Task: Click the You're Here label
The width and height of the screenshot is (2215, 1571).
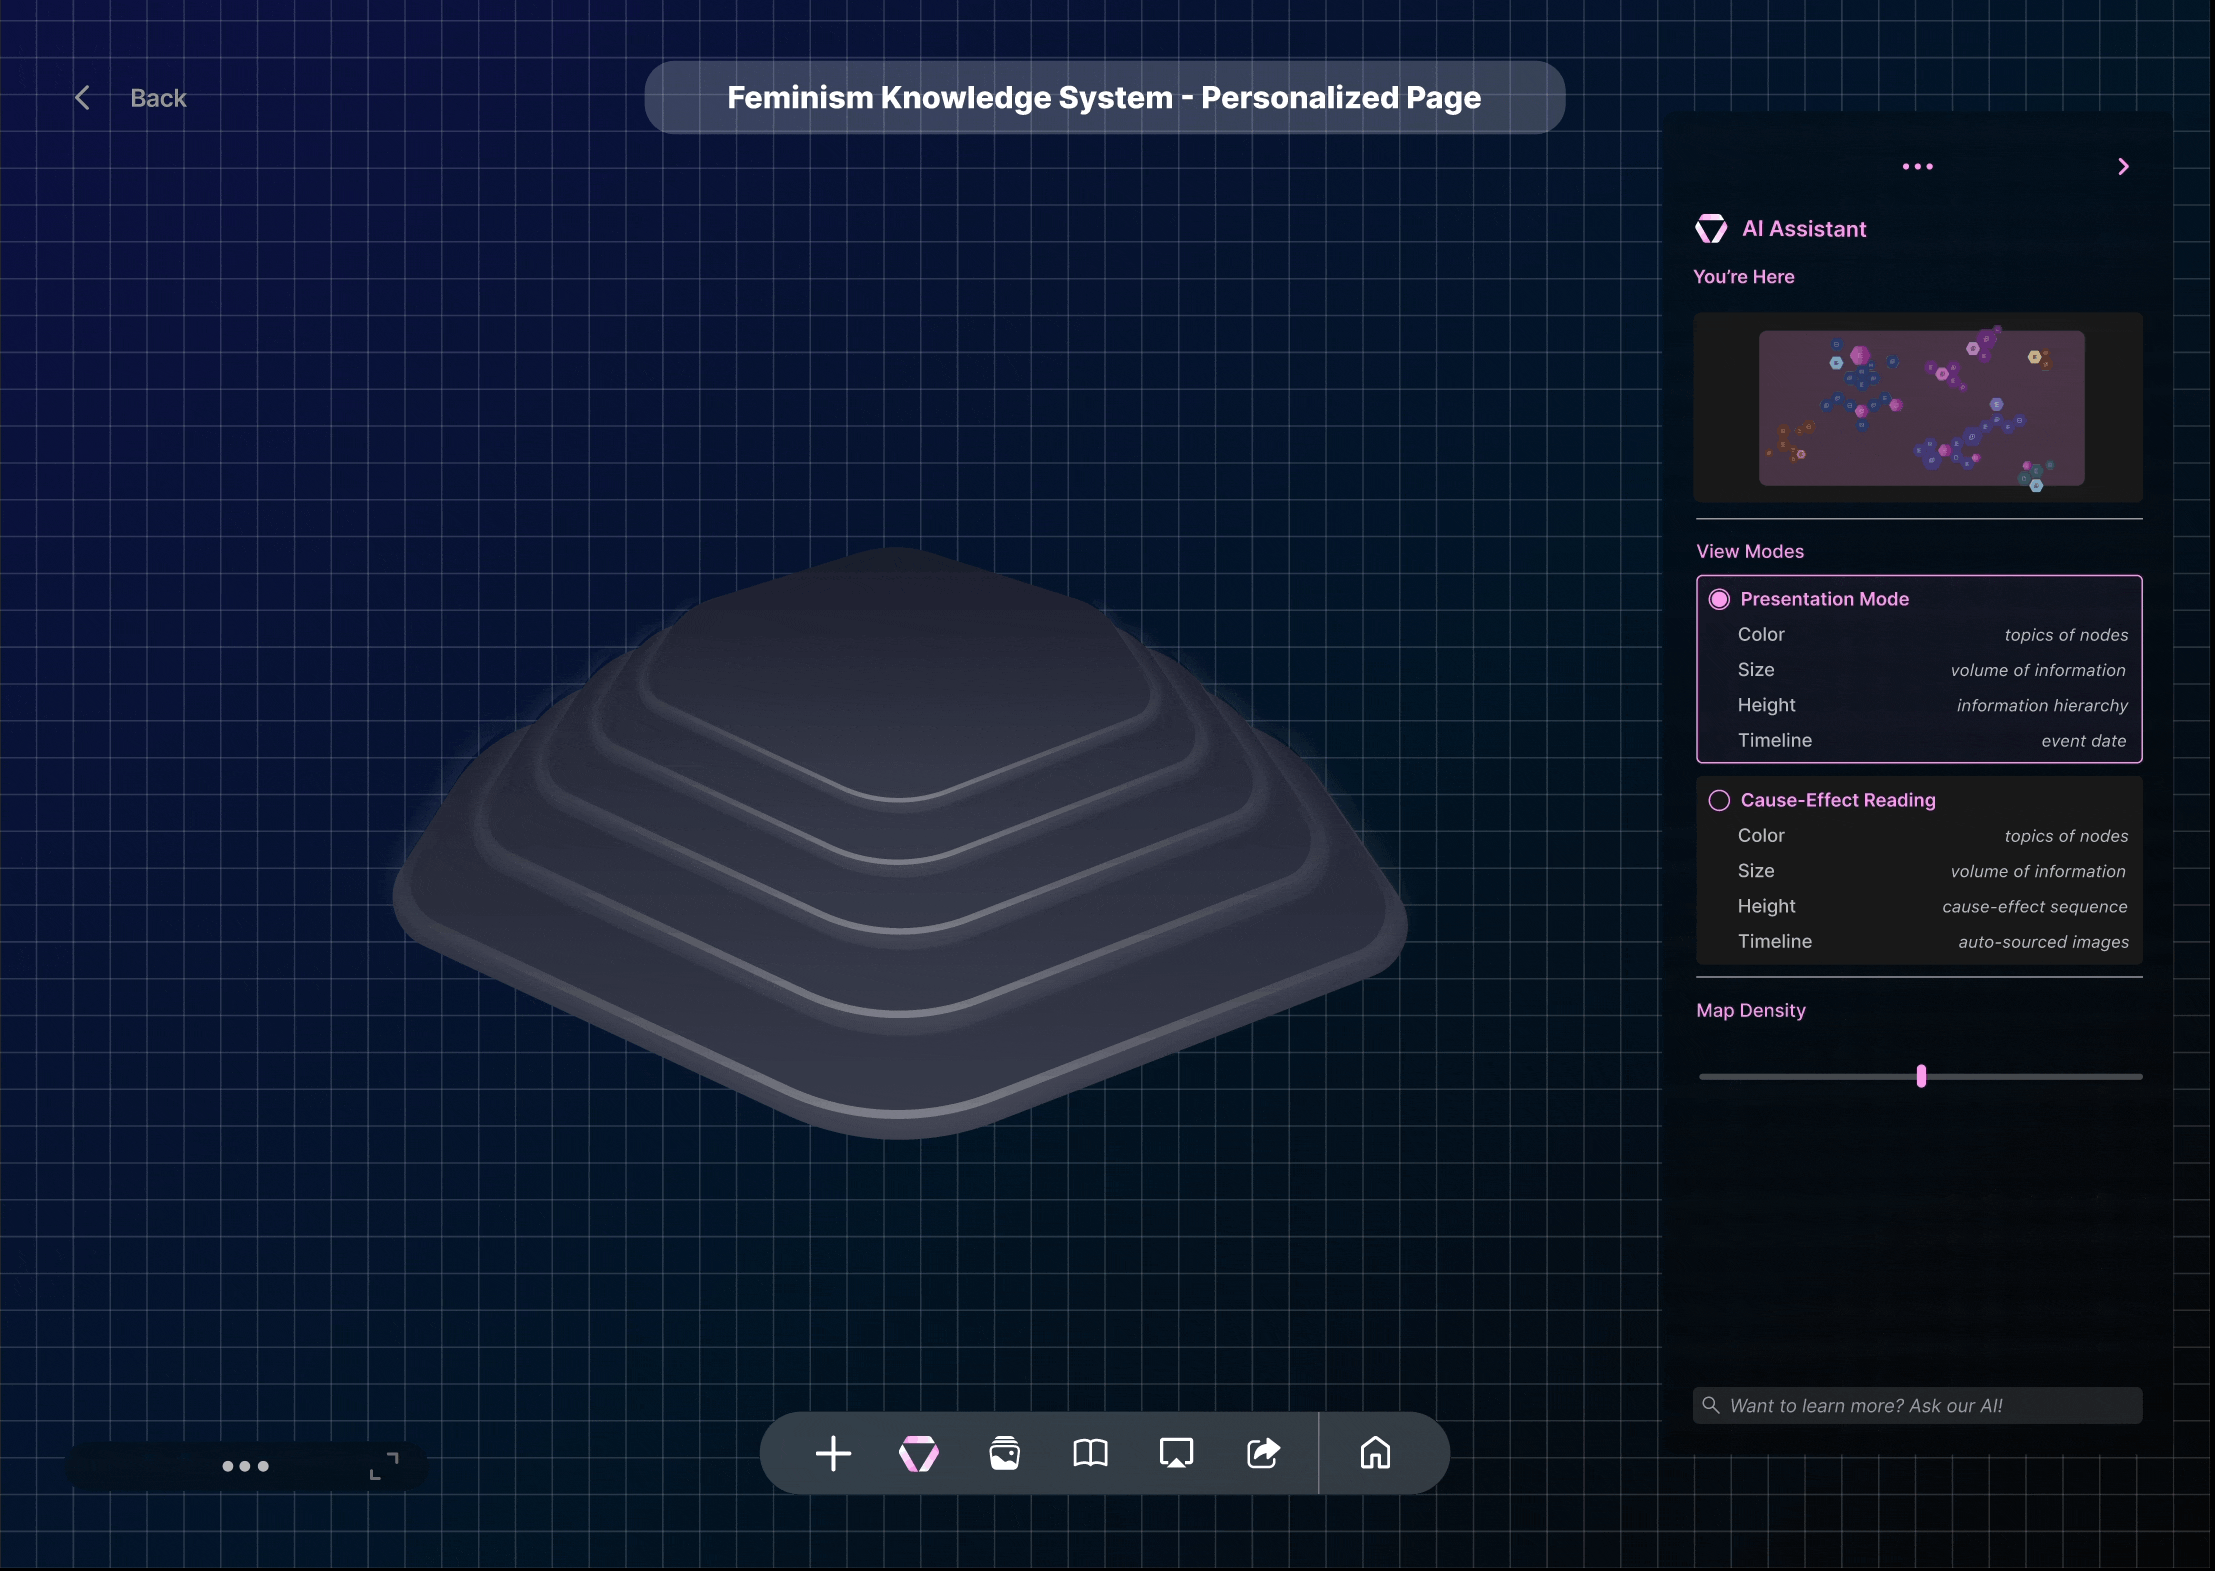Action: [x=1744, y=276]
